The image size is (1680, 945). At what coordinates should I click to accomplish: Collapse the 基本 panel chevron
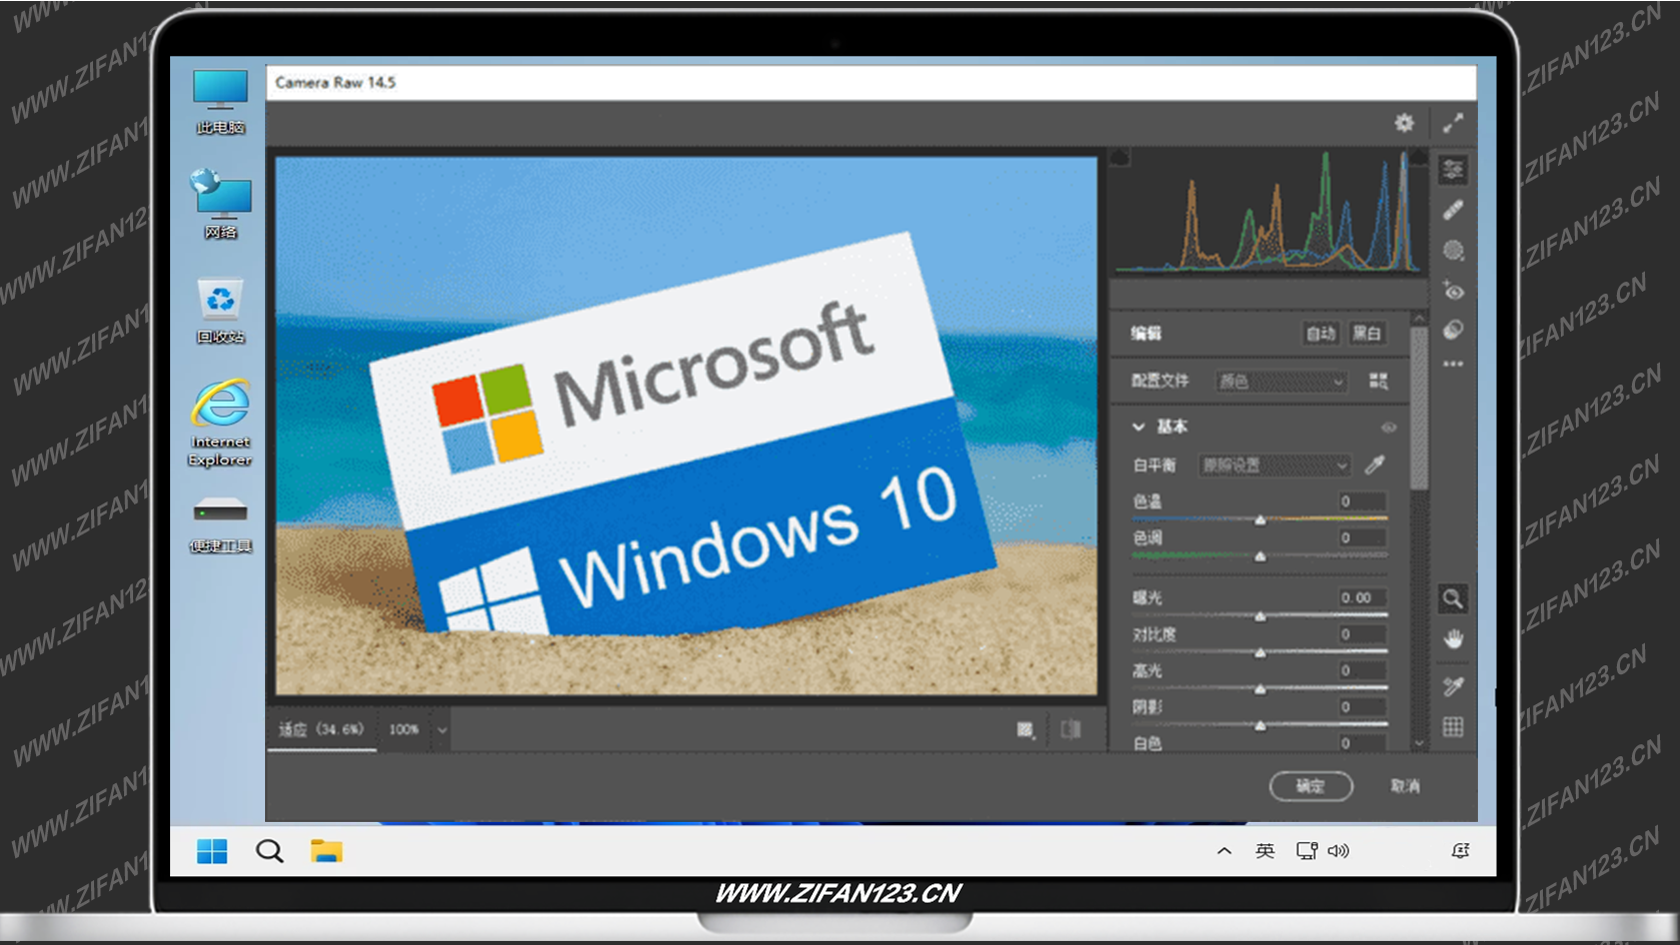pyautogui.click(x=1138, y=427)
